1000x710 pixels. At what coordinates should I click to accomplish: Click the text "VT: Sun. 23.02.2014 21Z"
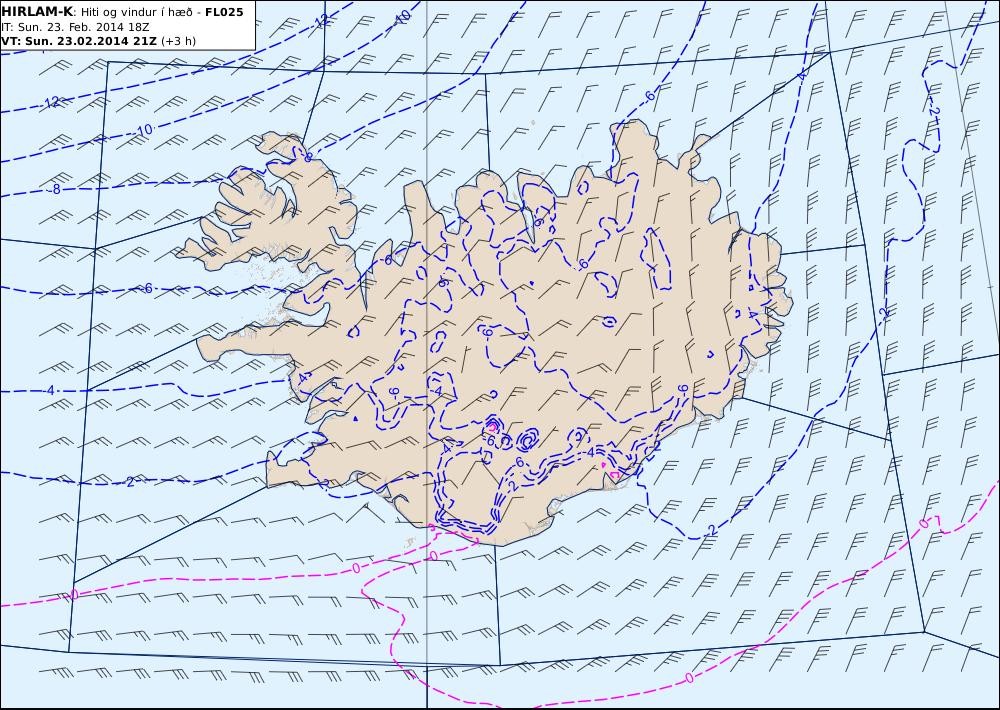click(x=79, y=41)
